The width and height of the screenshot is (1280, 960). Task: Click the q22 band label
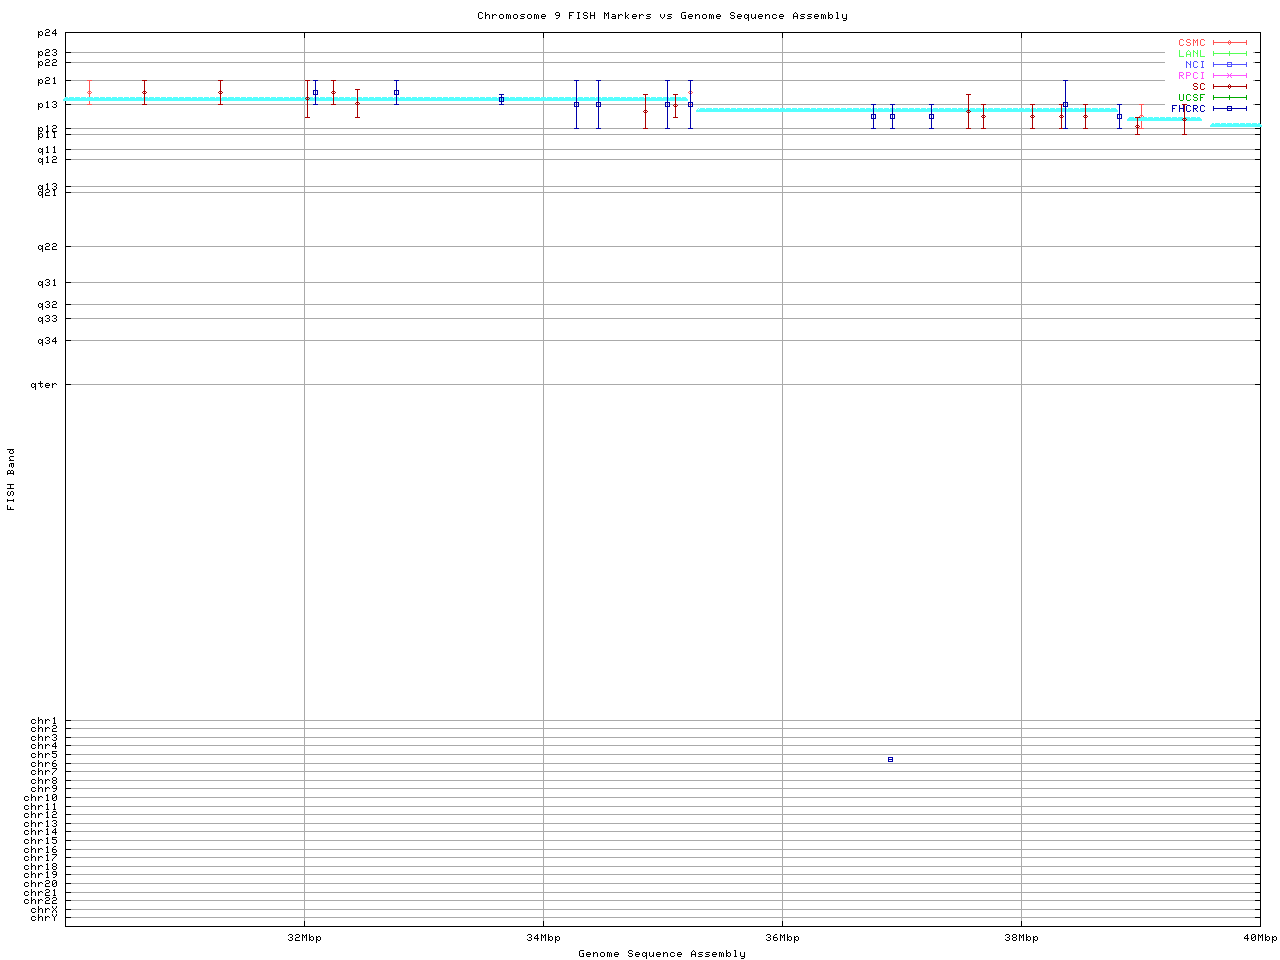pos(47,247)
